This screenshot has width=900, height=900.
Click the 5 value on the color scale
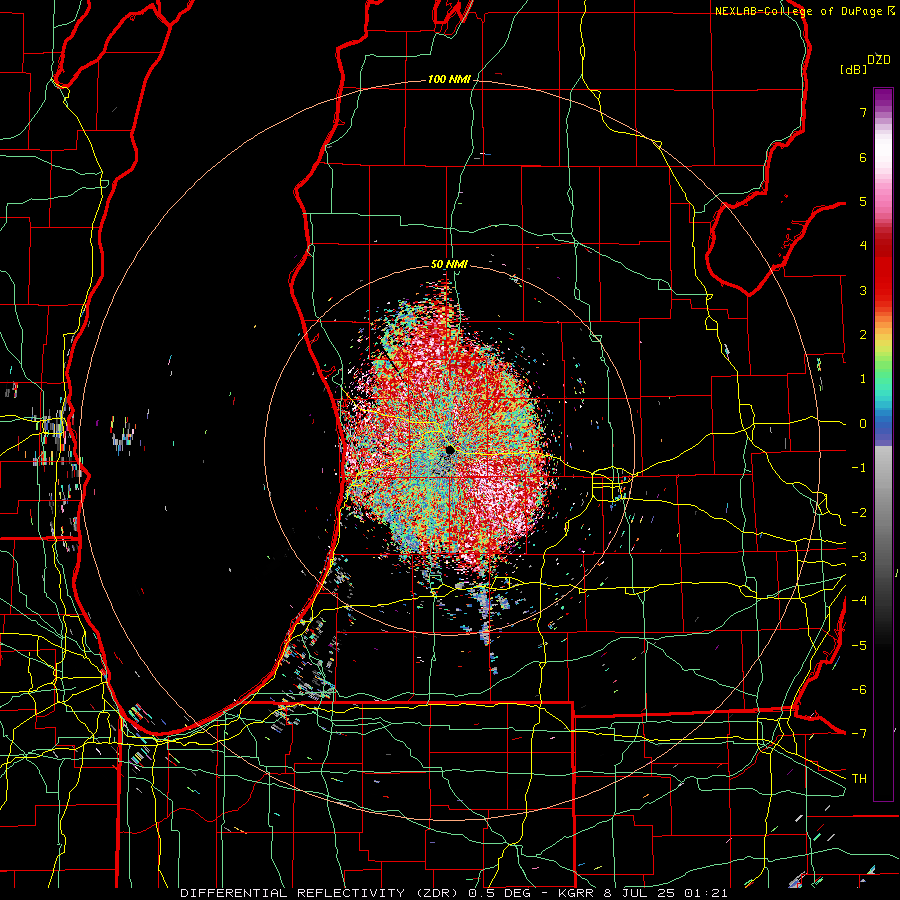pyautogui.click(x=863, y=201)
